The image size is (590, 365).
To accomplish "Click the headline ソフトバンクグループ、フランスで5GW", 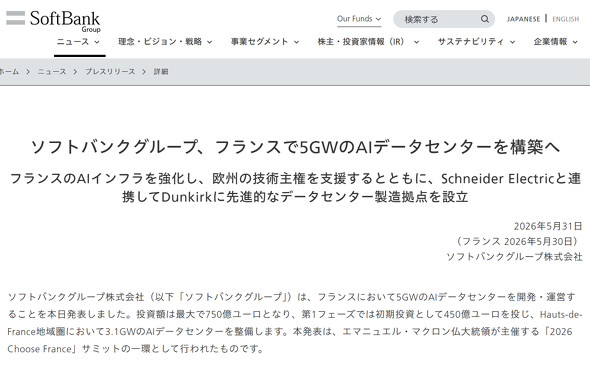I will pos(295,147).
